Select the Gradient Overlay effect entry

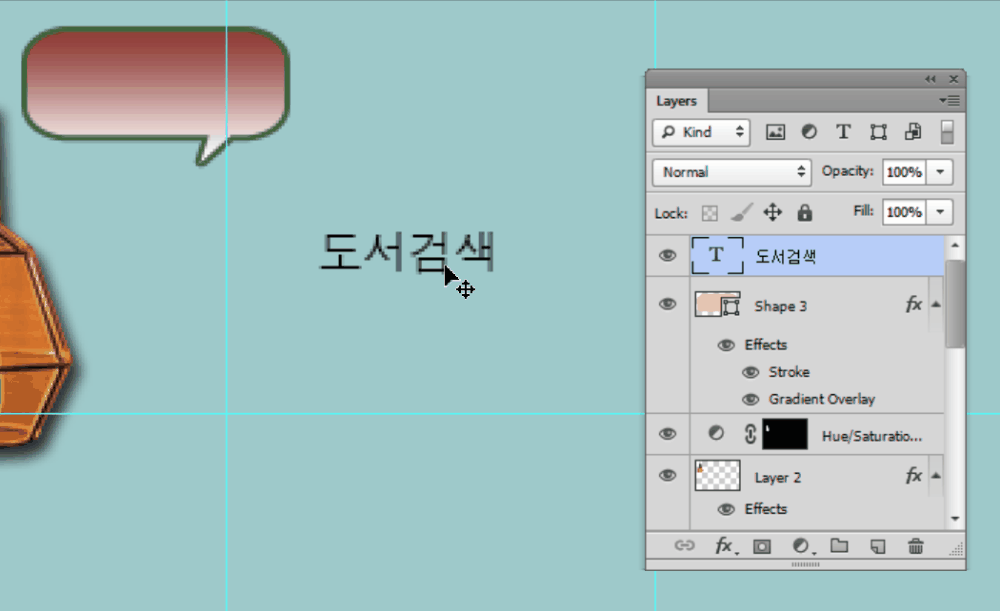(821, 399)
